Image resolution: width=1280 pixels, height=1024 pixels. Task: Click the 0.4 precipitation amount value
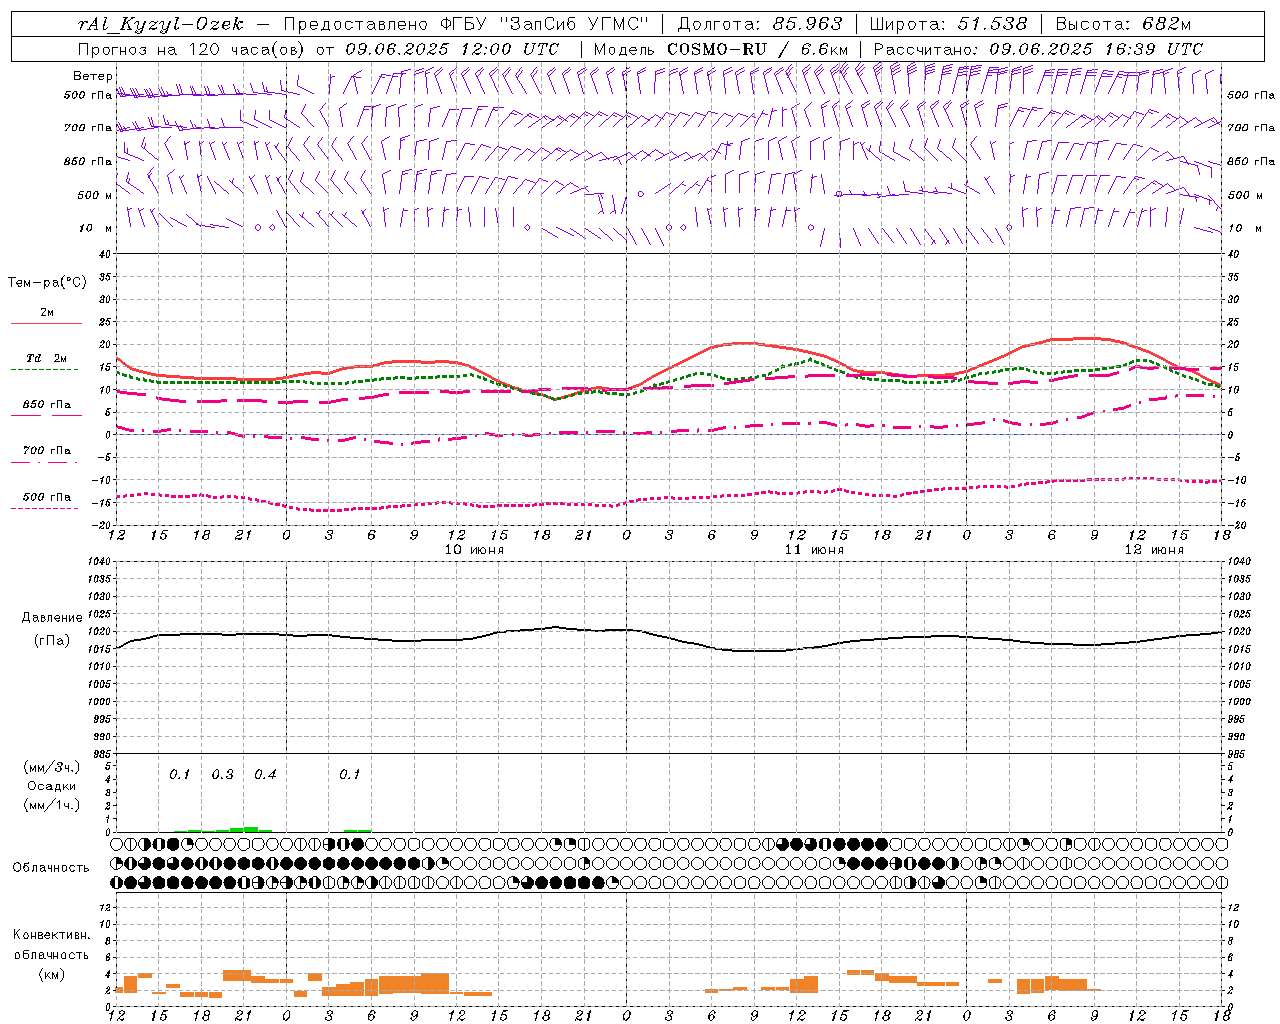pos(265,775)
